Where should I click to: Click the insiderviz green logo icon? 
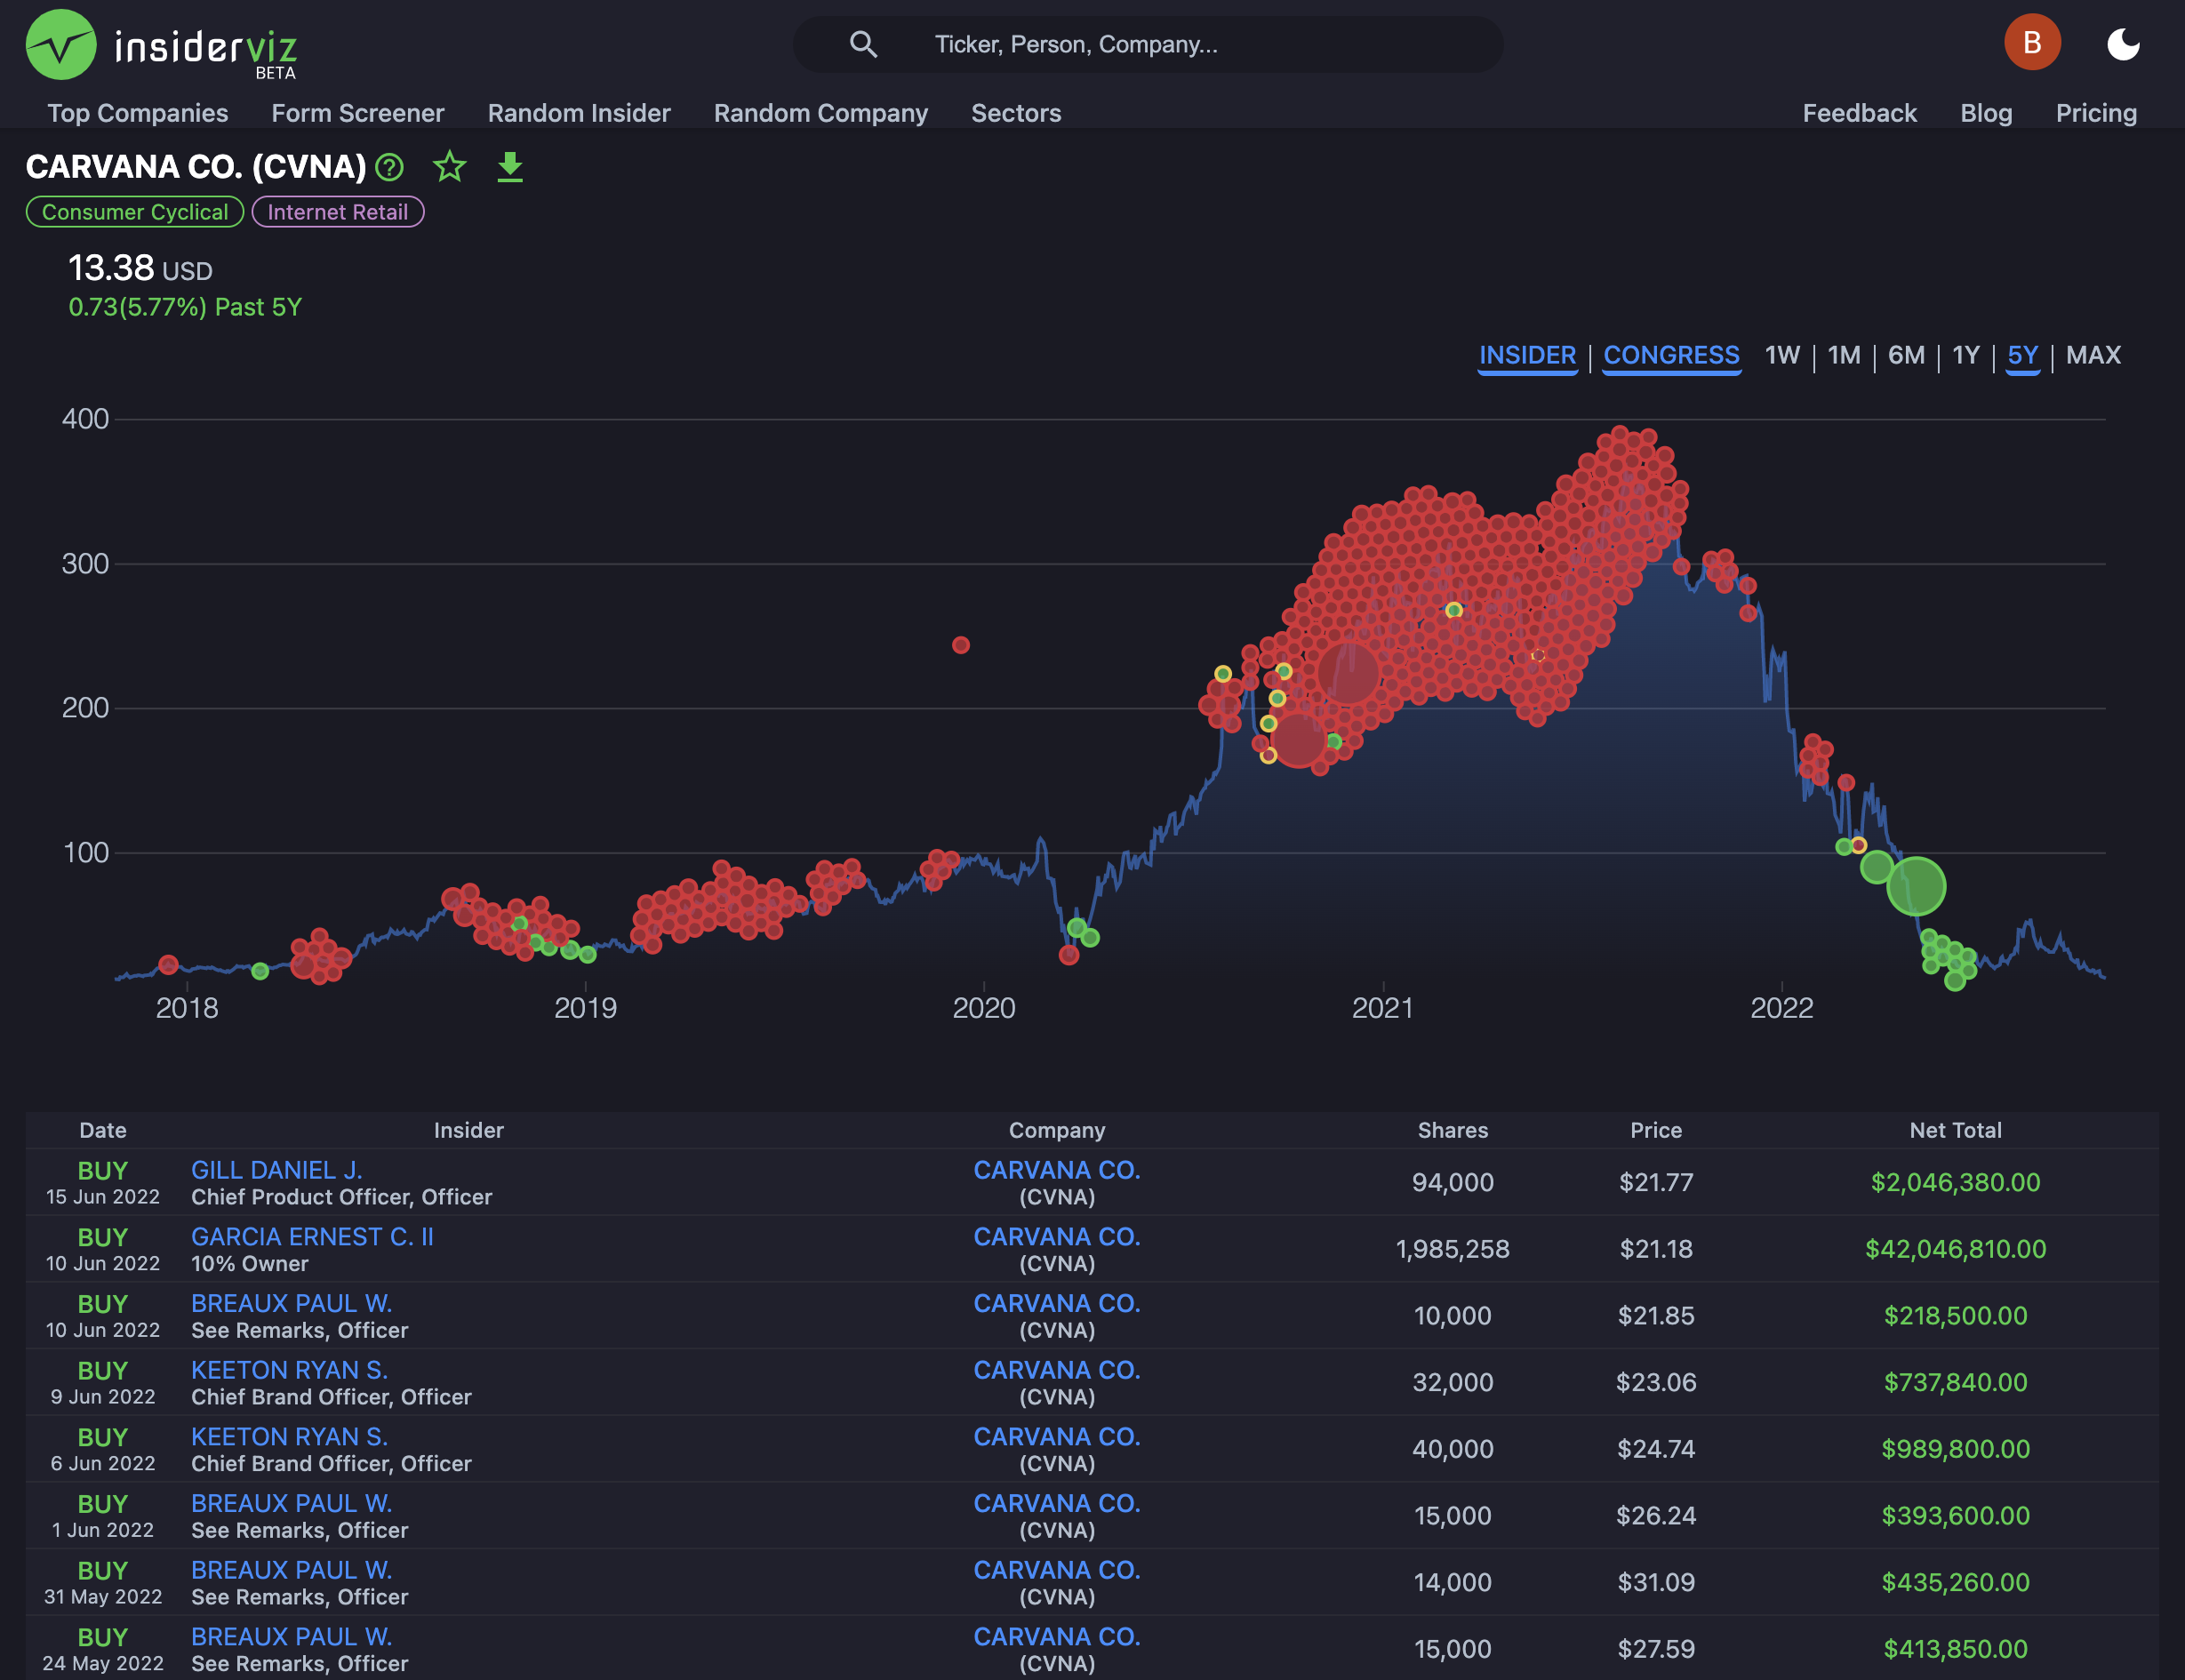click(61, 44)
